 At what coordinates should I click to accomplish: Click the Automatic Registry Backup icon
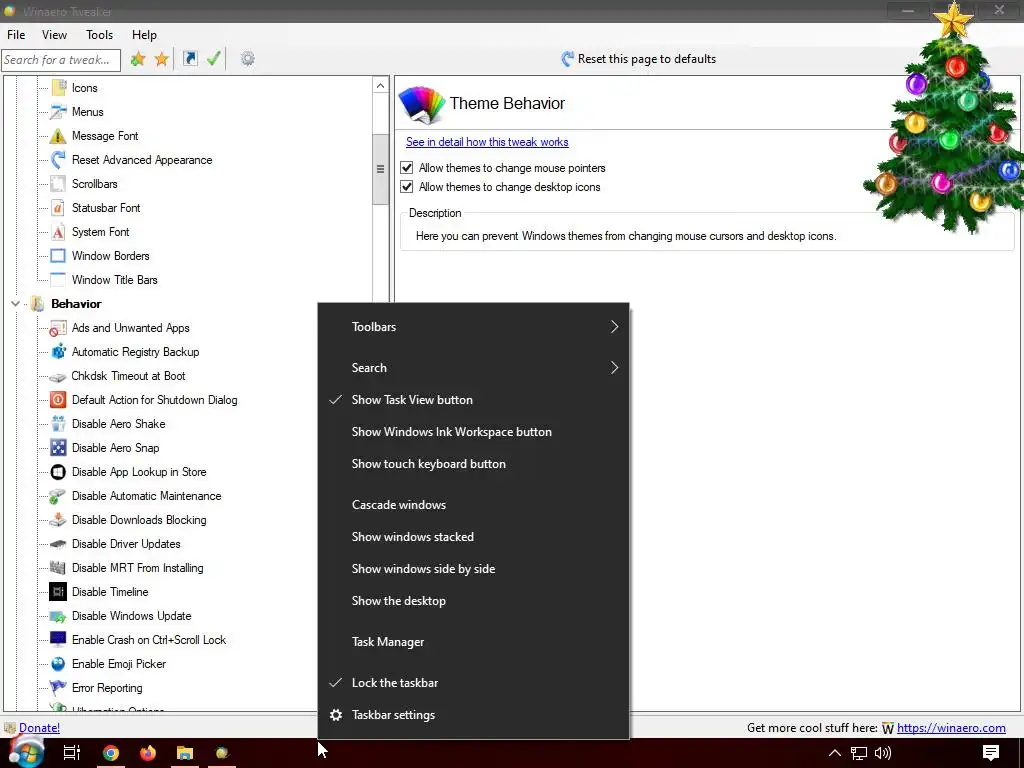[x=58, y=352]
